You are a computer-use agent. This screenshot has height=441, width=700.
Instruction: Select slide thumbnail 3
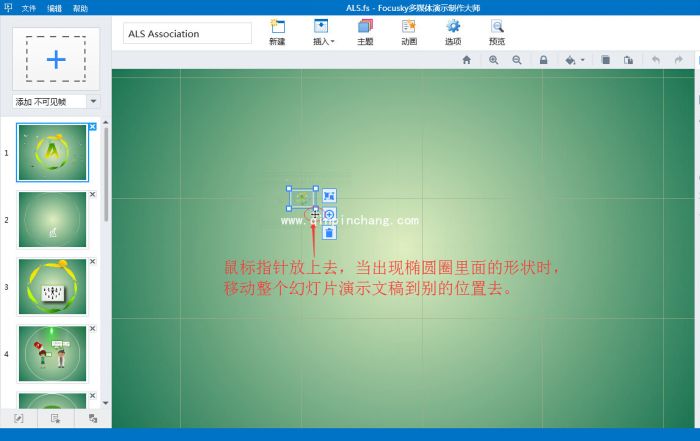pos(52,287)
